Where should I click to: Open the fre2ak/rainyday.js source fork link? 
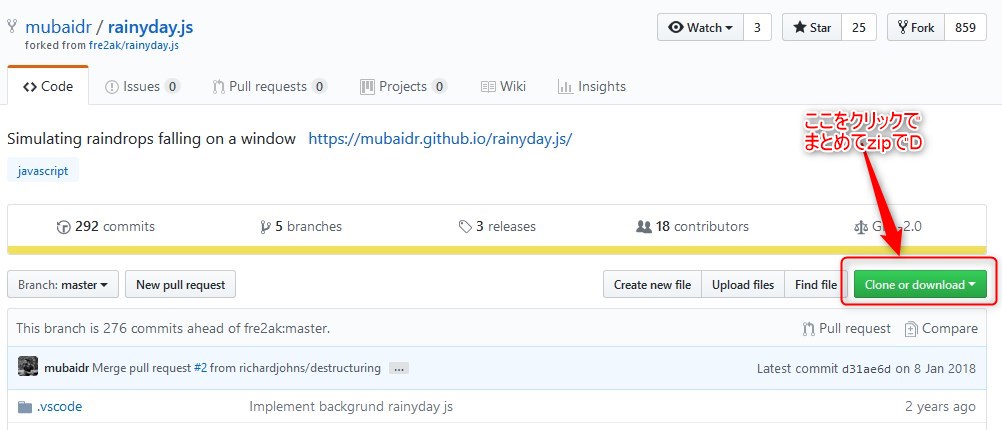coord(134,46)
